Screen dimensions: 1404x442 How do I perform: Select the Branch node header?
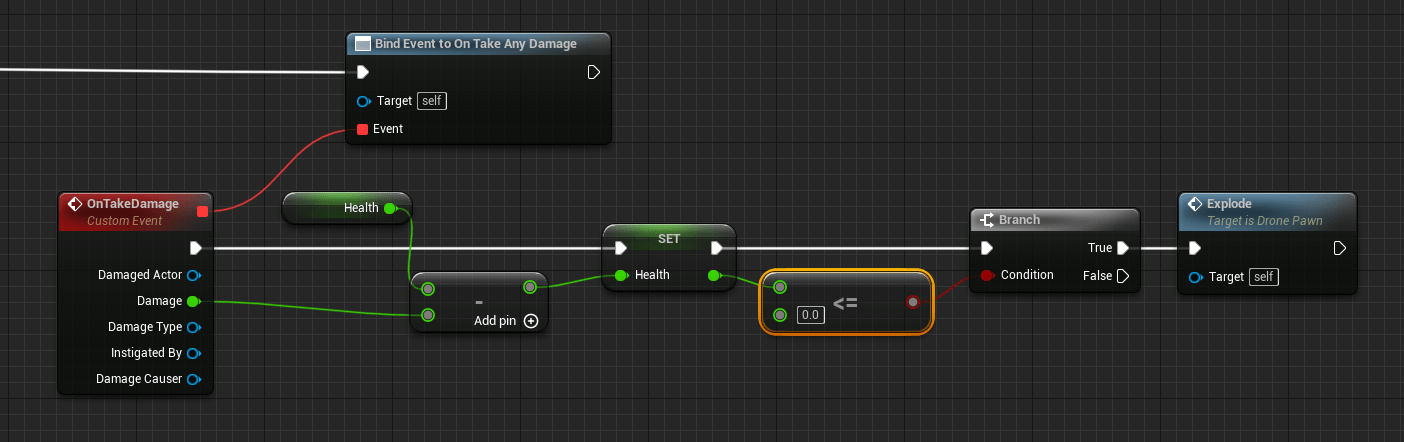1055,220
